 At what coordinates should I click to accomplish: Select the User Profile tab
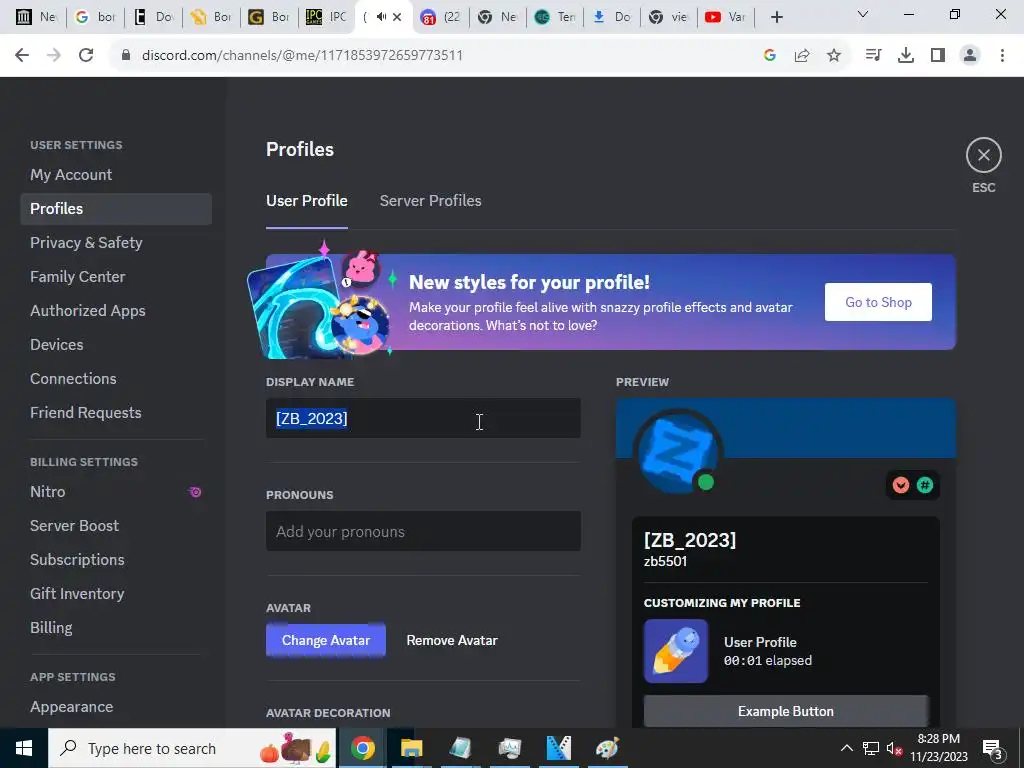(306, 200)
